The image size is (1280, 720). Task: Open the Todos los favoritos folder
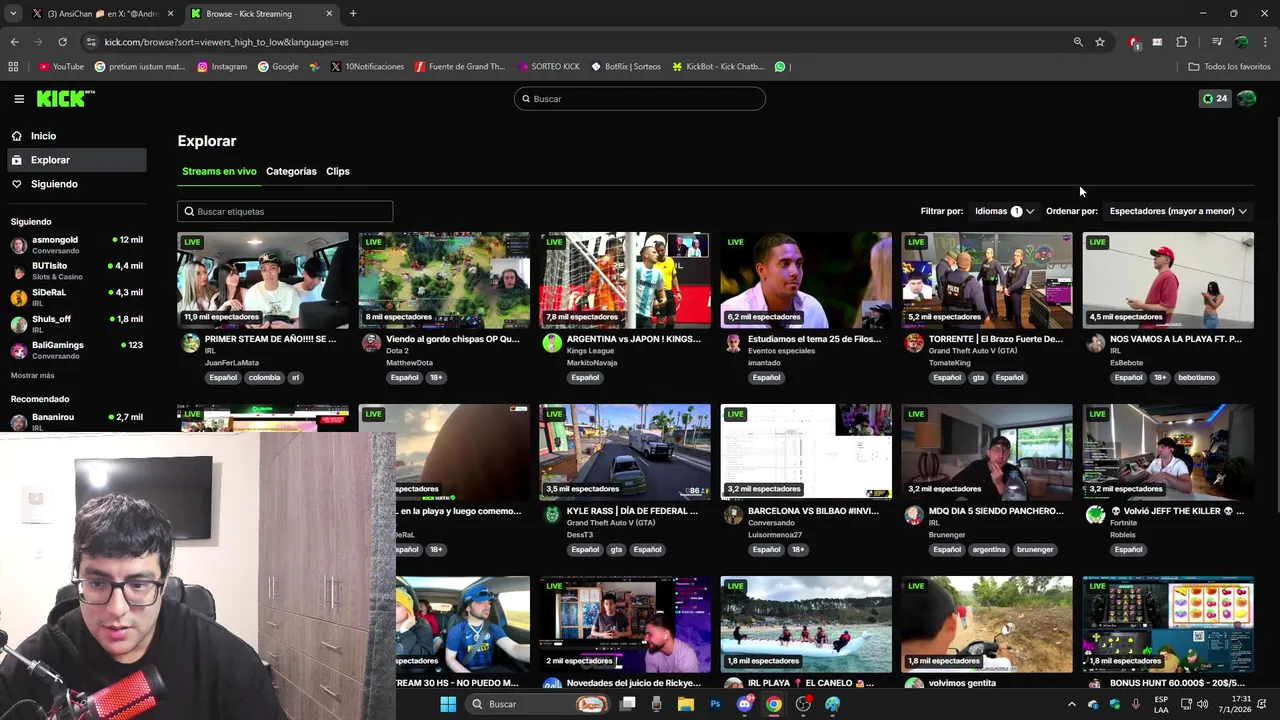[1229, 67]
